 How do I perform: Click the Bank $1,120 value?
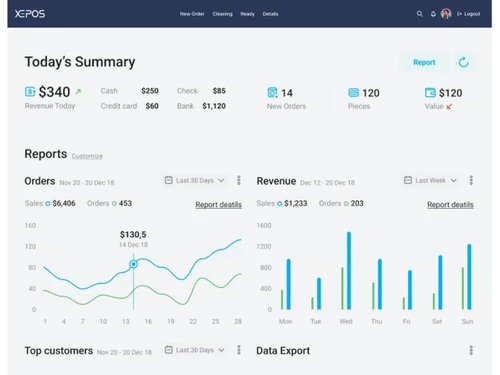(x=214, y=106)
